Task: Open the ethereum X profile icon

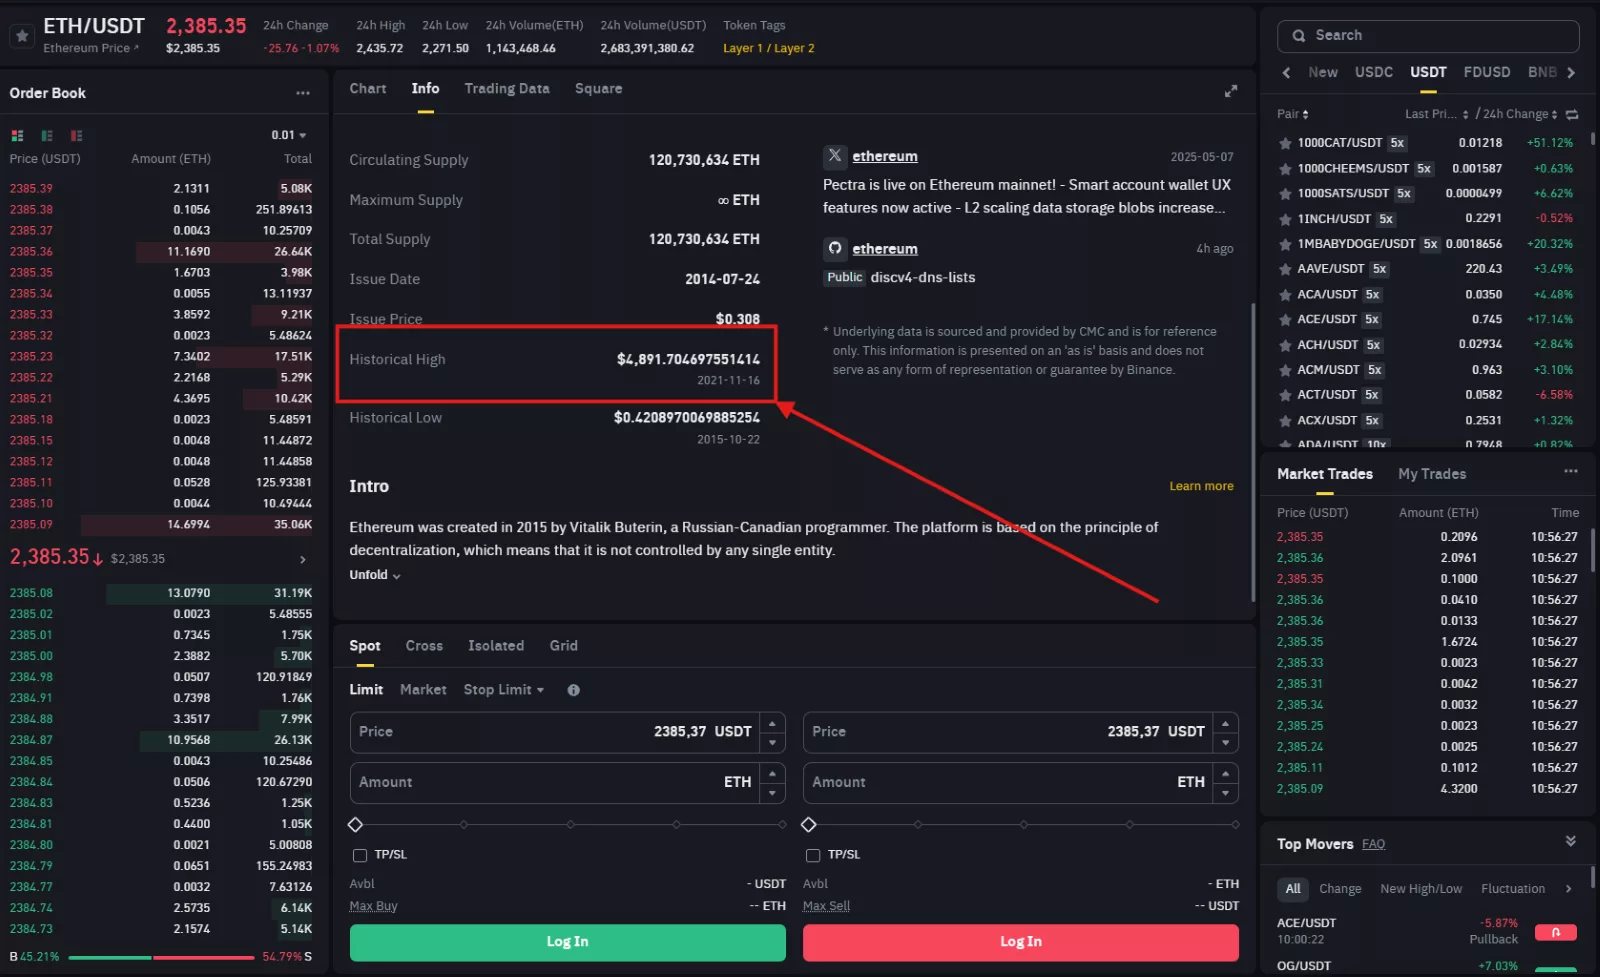Action: pyautogui.click(x=835, y=156)
